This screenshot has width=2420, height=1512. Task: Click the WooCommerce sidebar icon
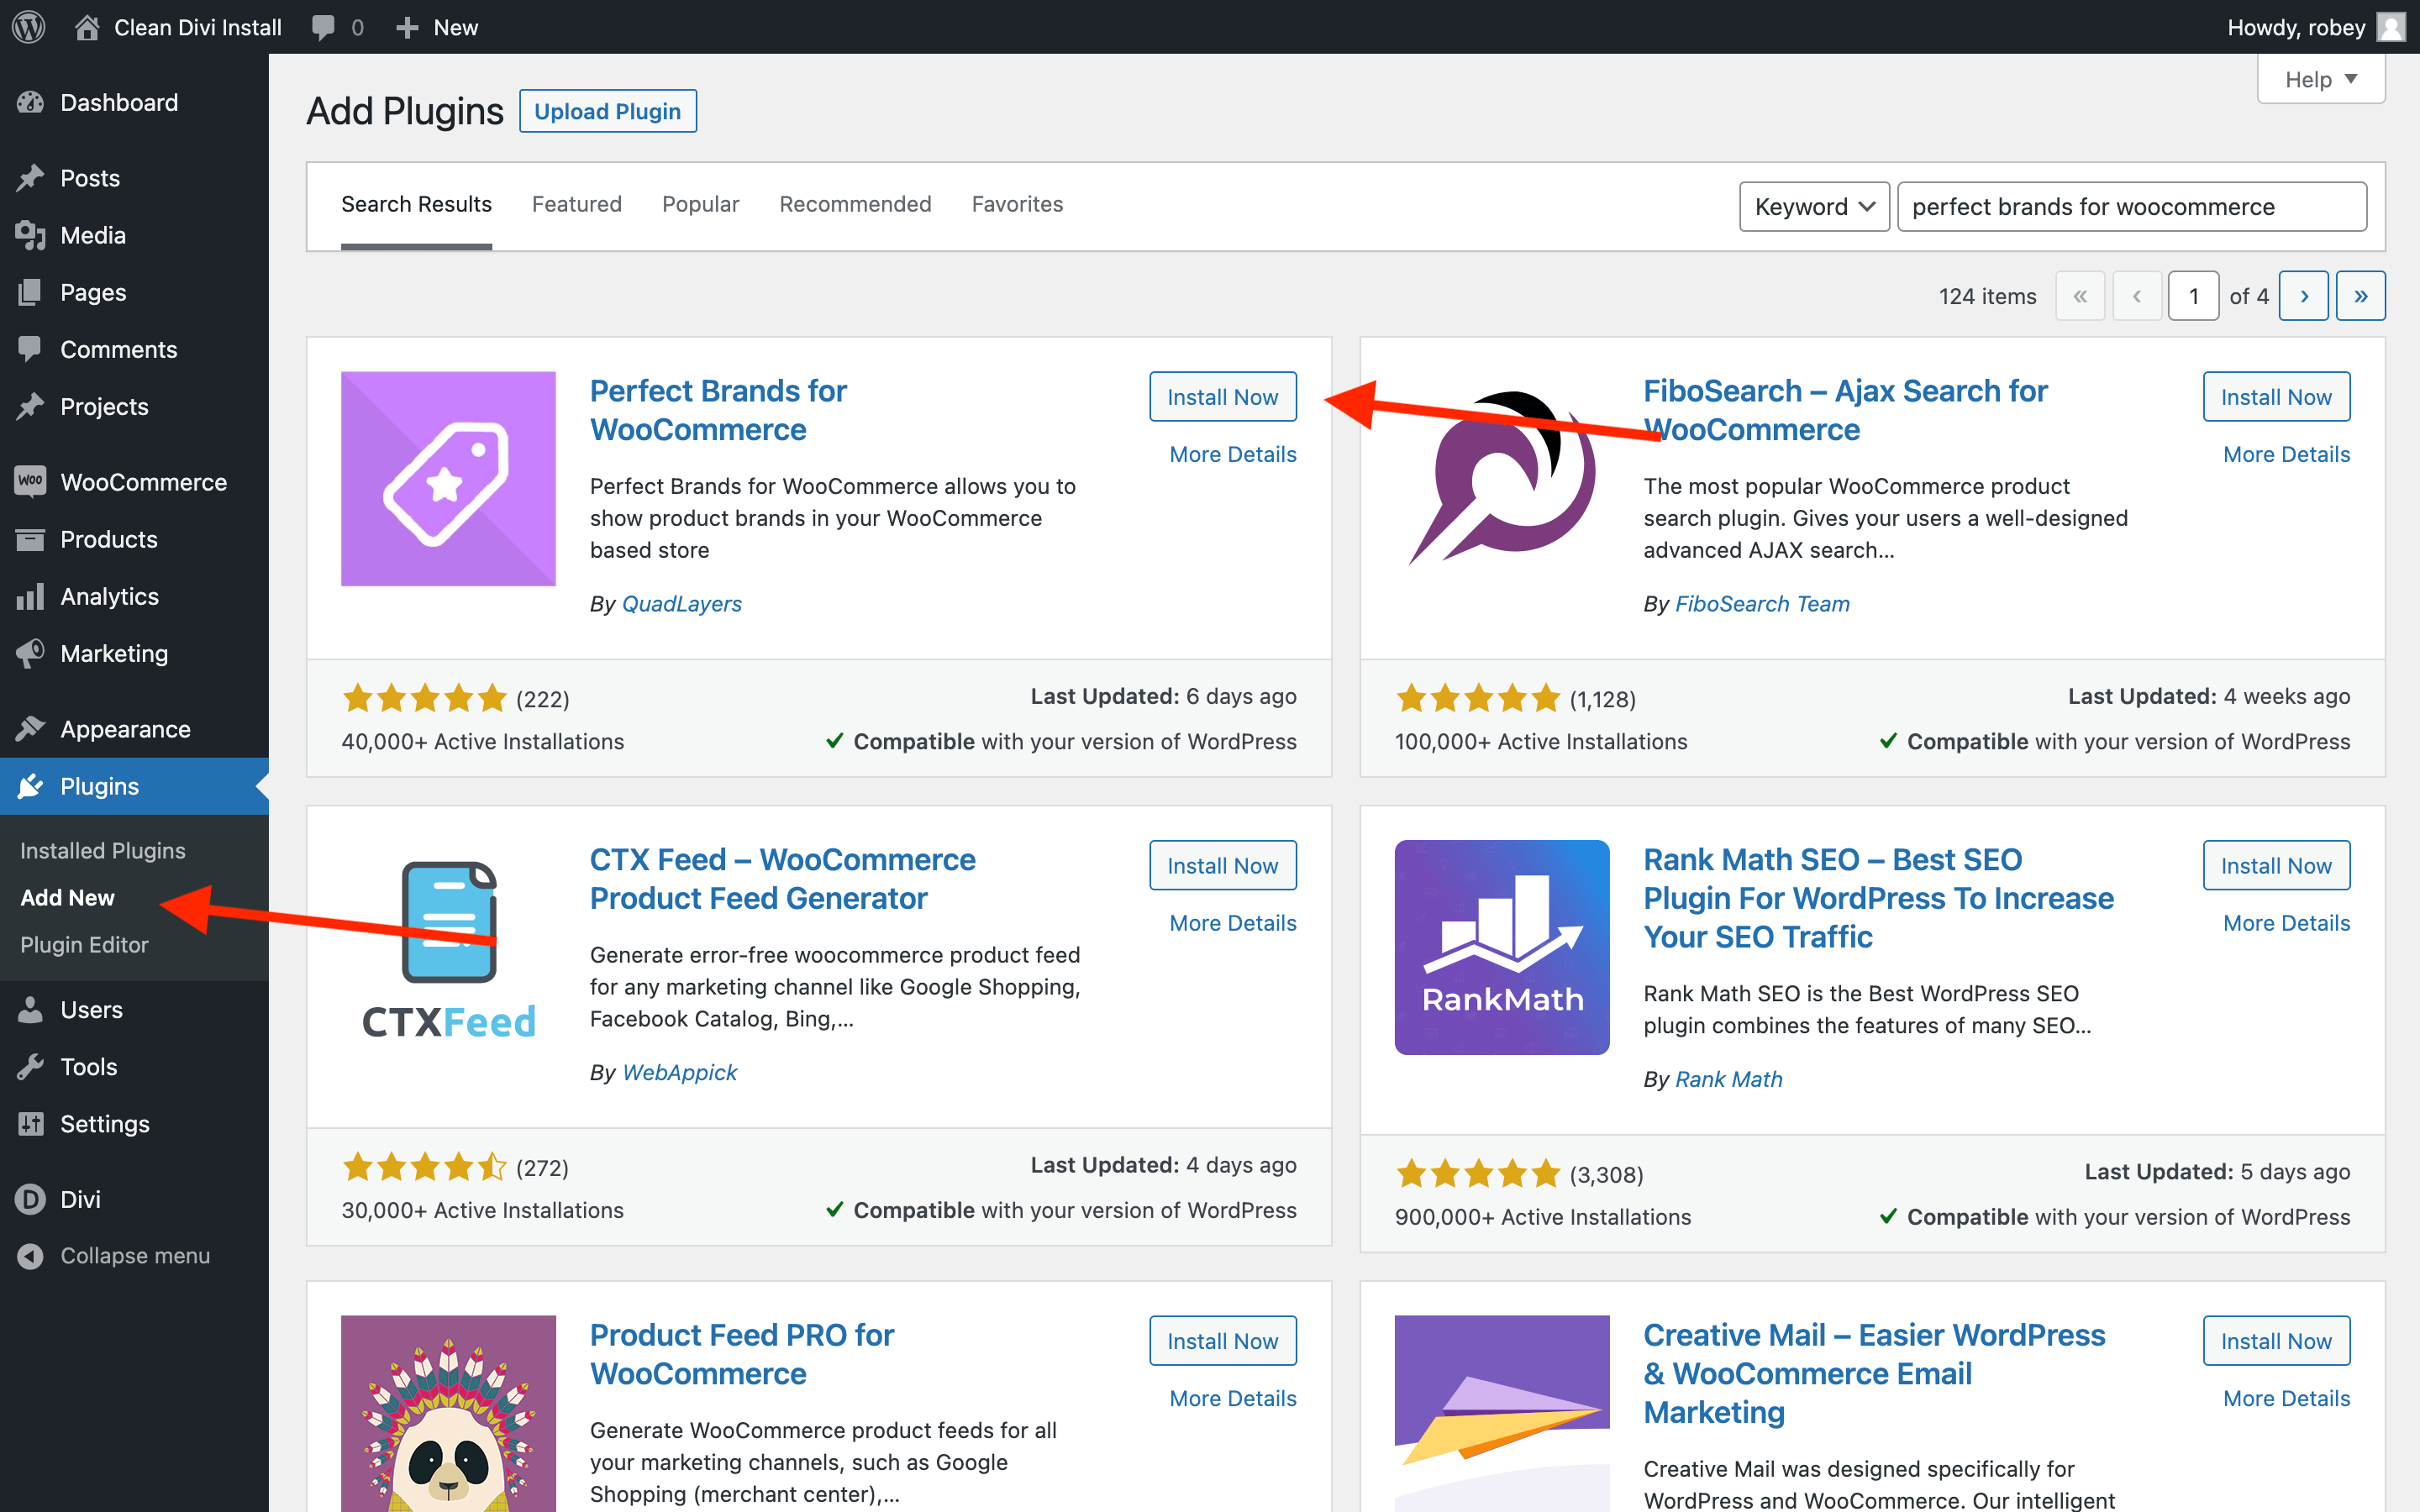pyautogui.click(x=31, y=482)
